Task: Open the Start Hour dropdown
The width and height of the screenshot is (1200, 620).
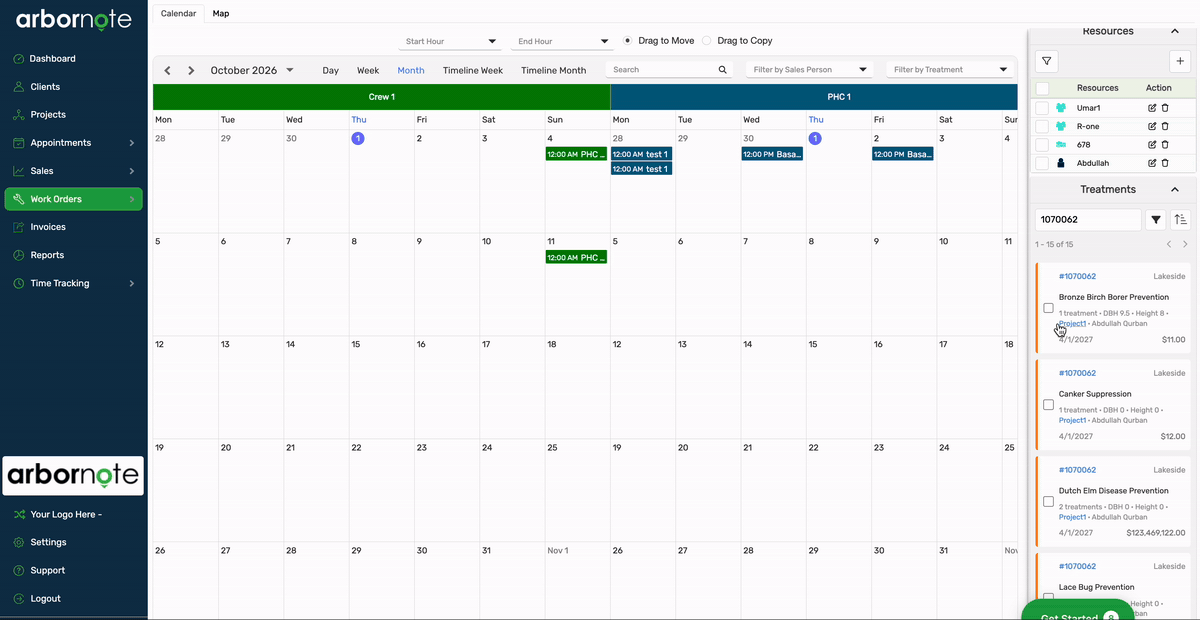Action: [x=449, y=42]
